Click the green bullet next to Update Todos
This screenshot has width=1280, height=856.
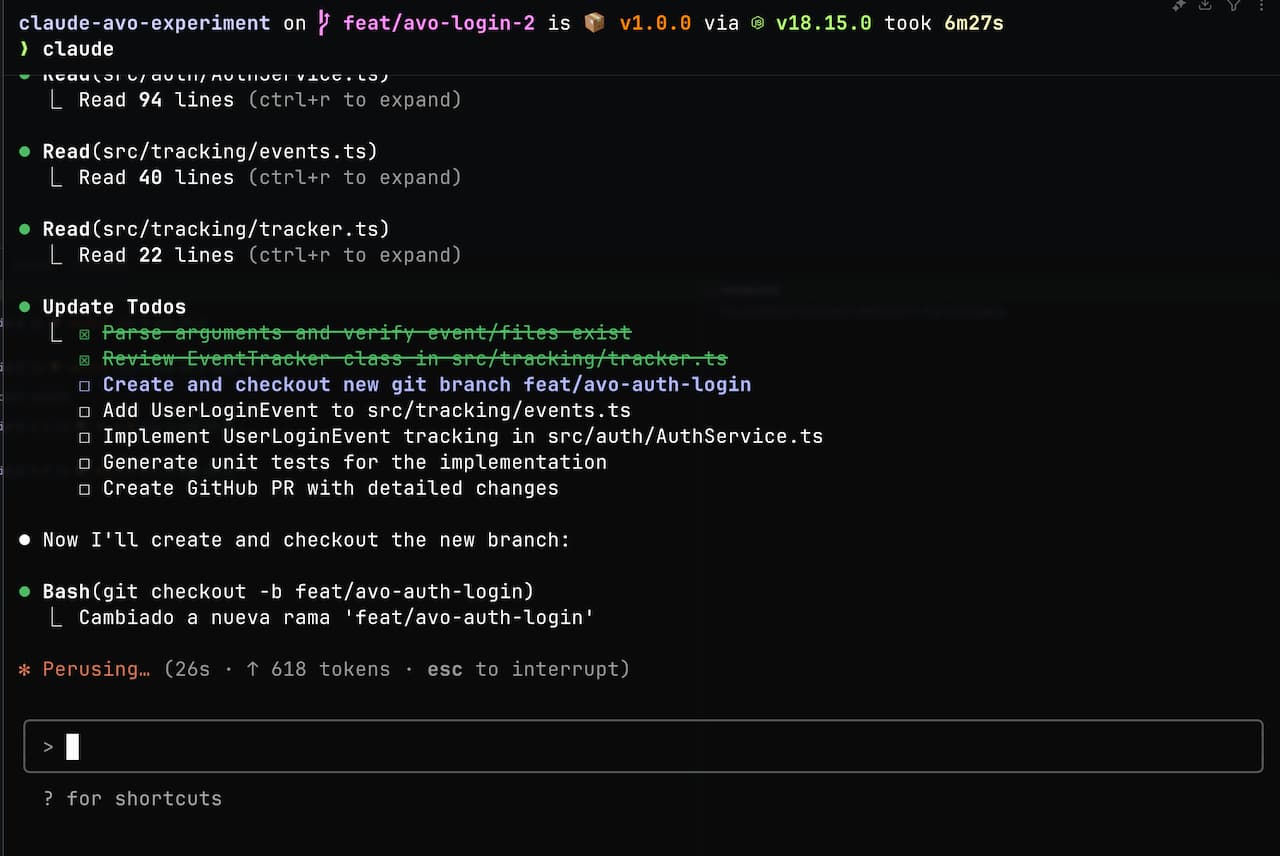(x=25, y=307)
